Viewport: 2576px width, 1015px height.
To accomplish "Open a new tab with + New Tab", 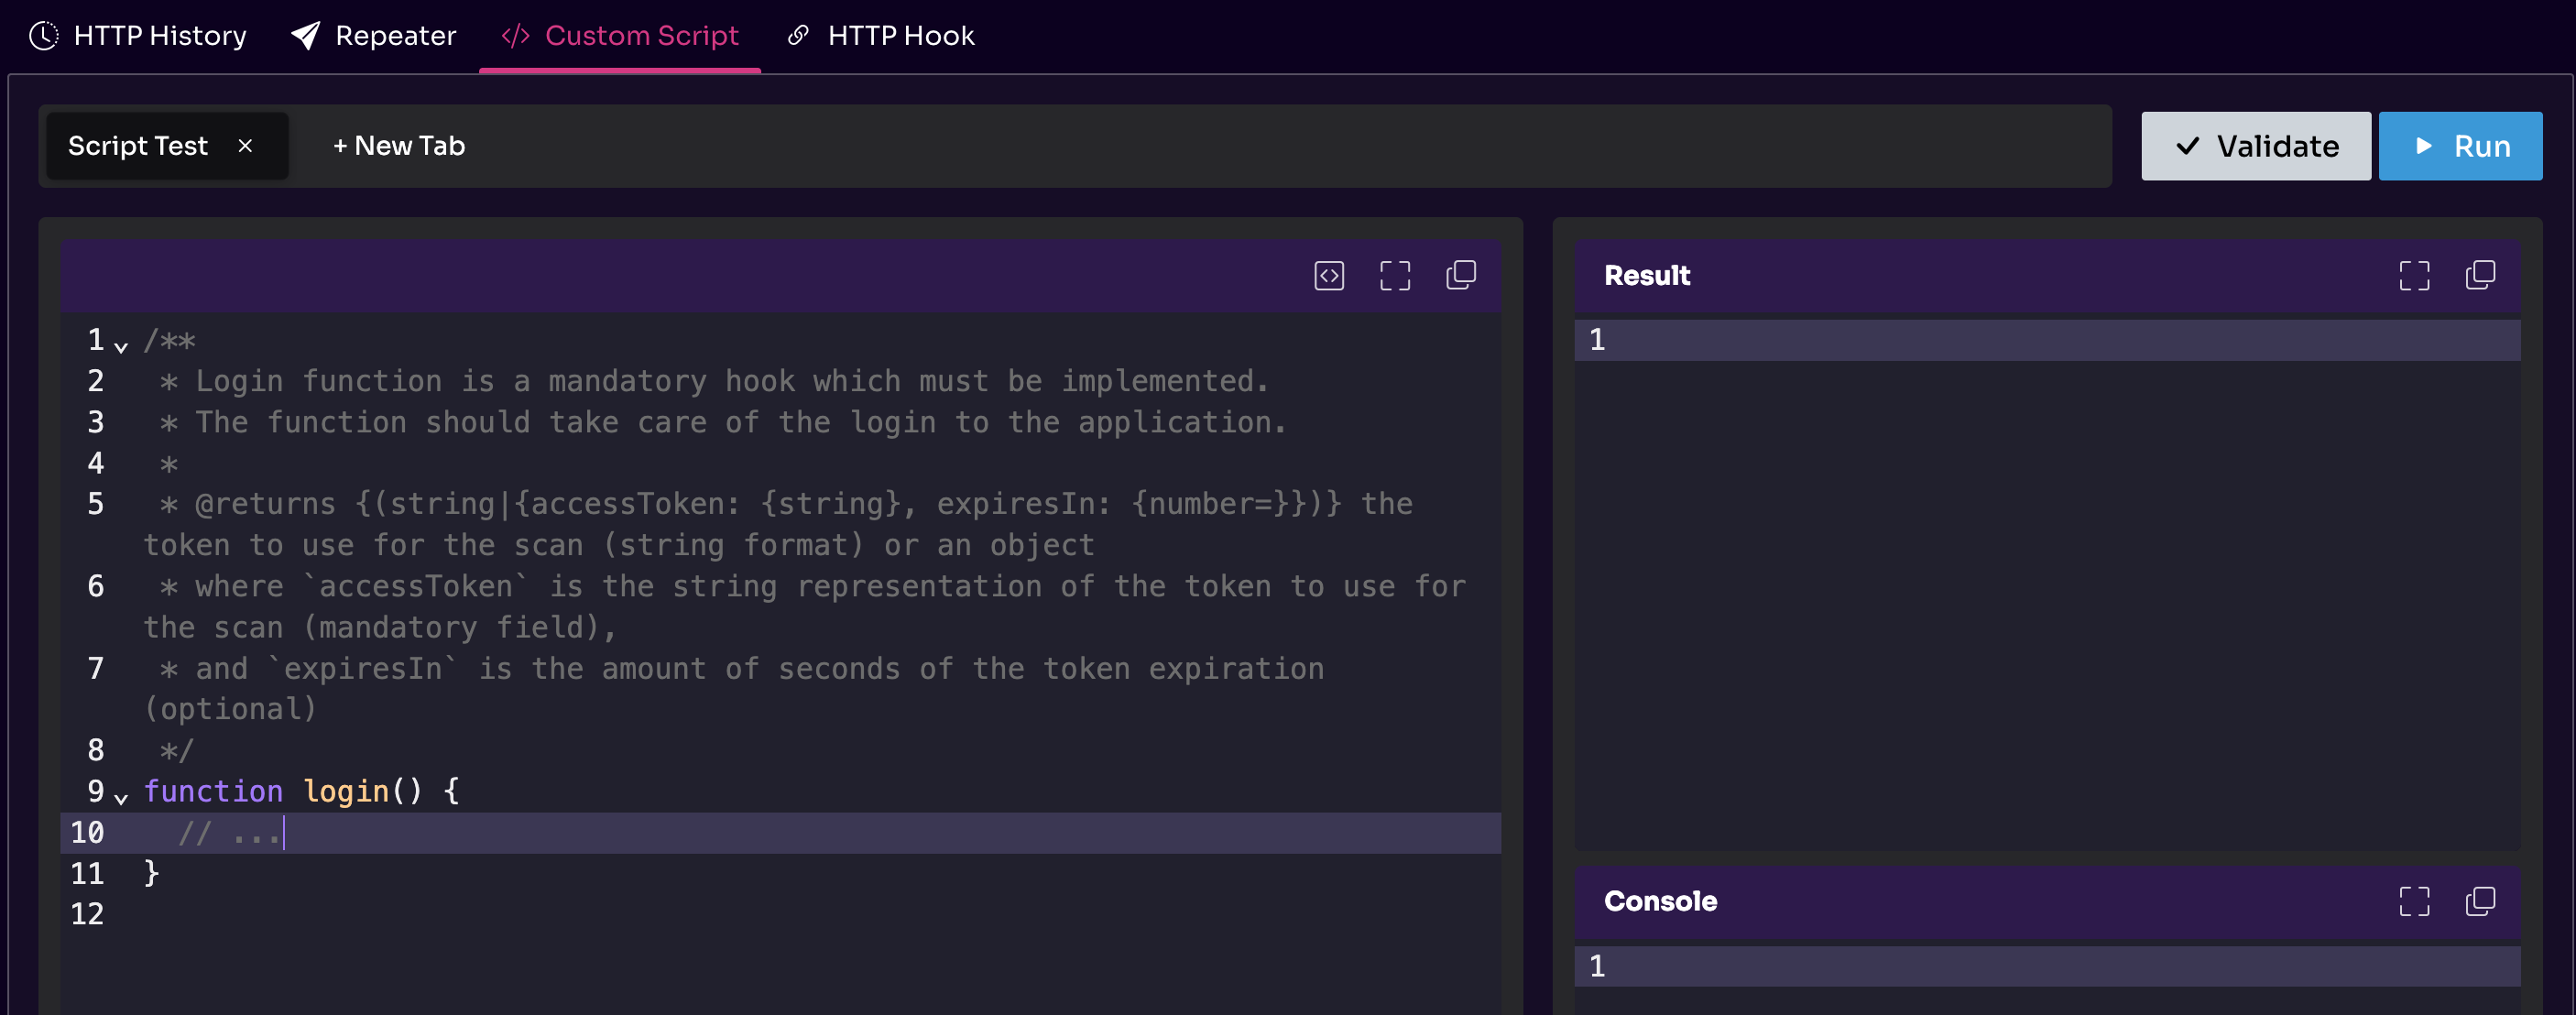I will coord(399,145).
